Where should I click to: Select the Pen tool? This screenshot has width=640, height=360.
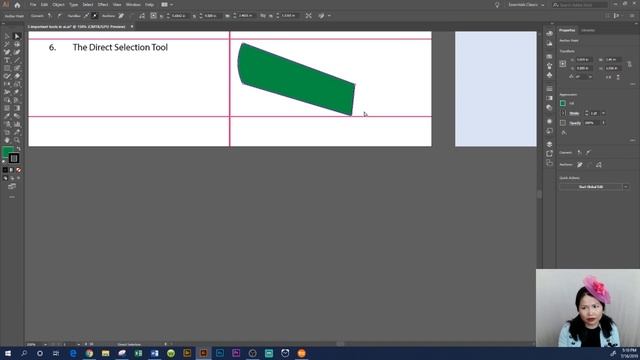point(7,52)
